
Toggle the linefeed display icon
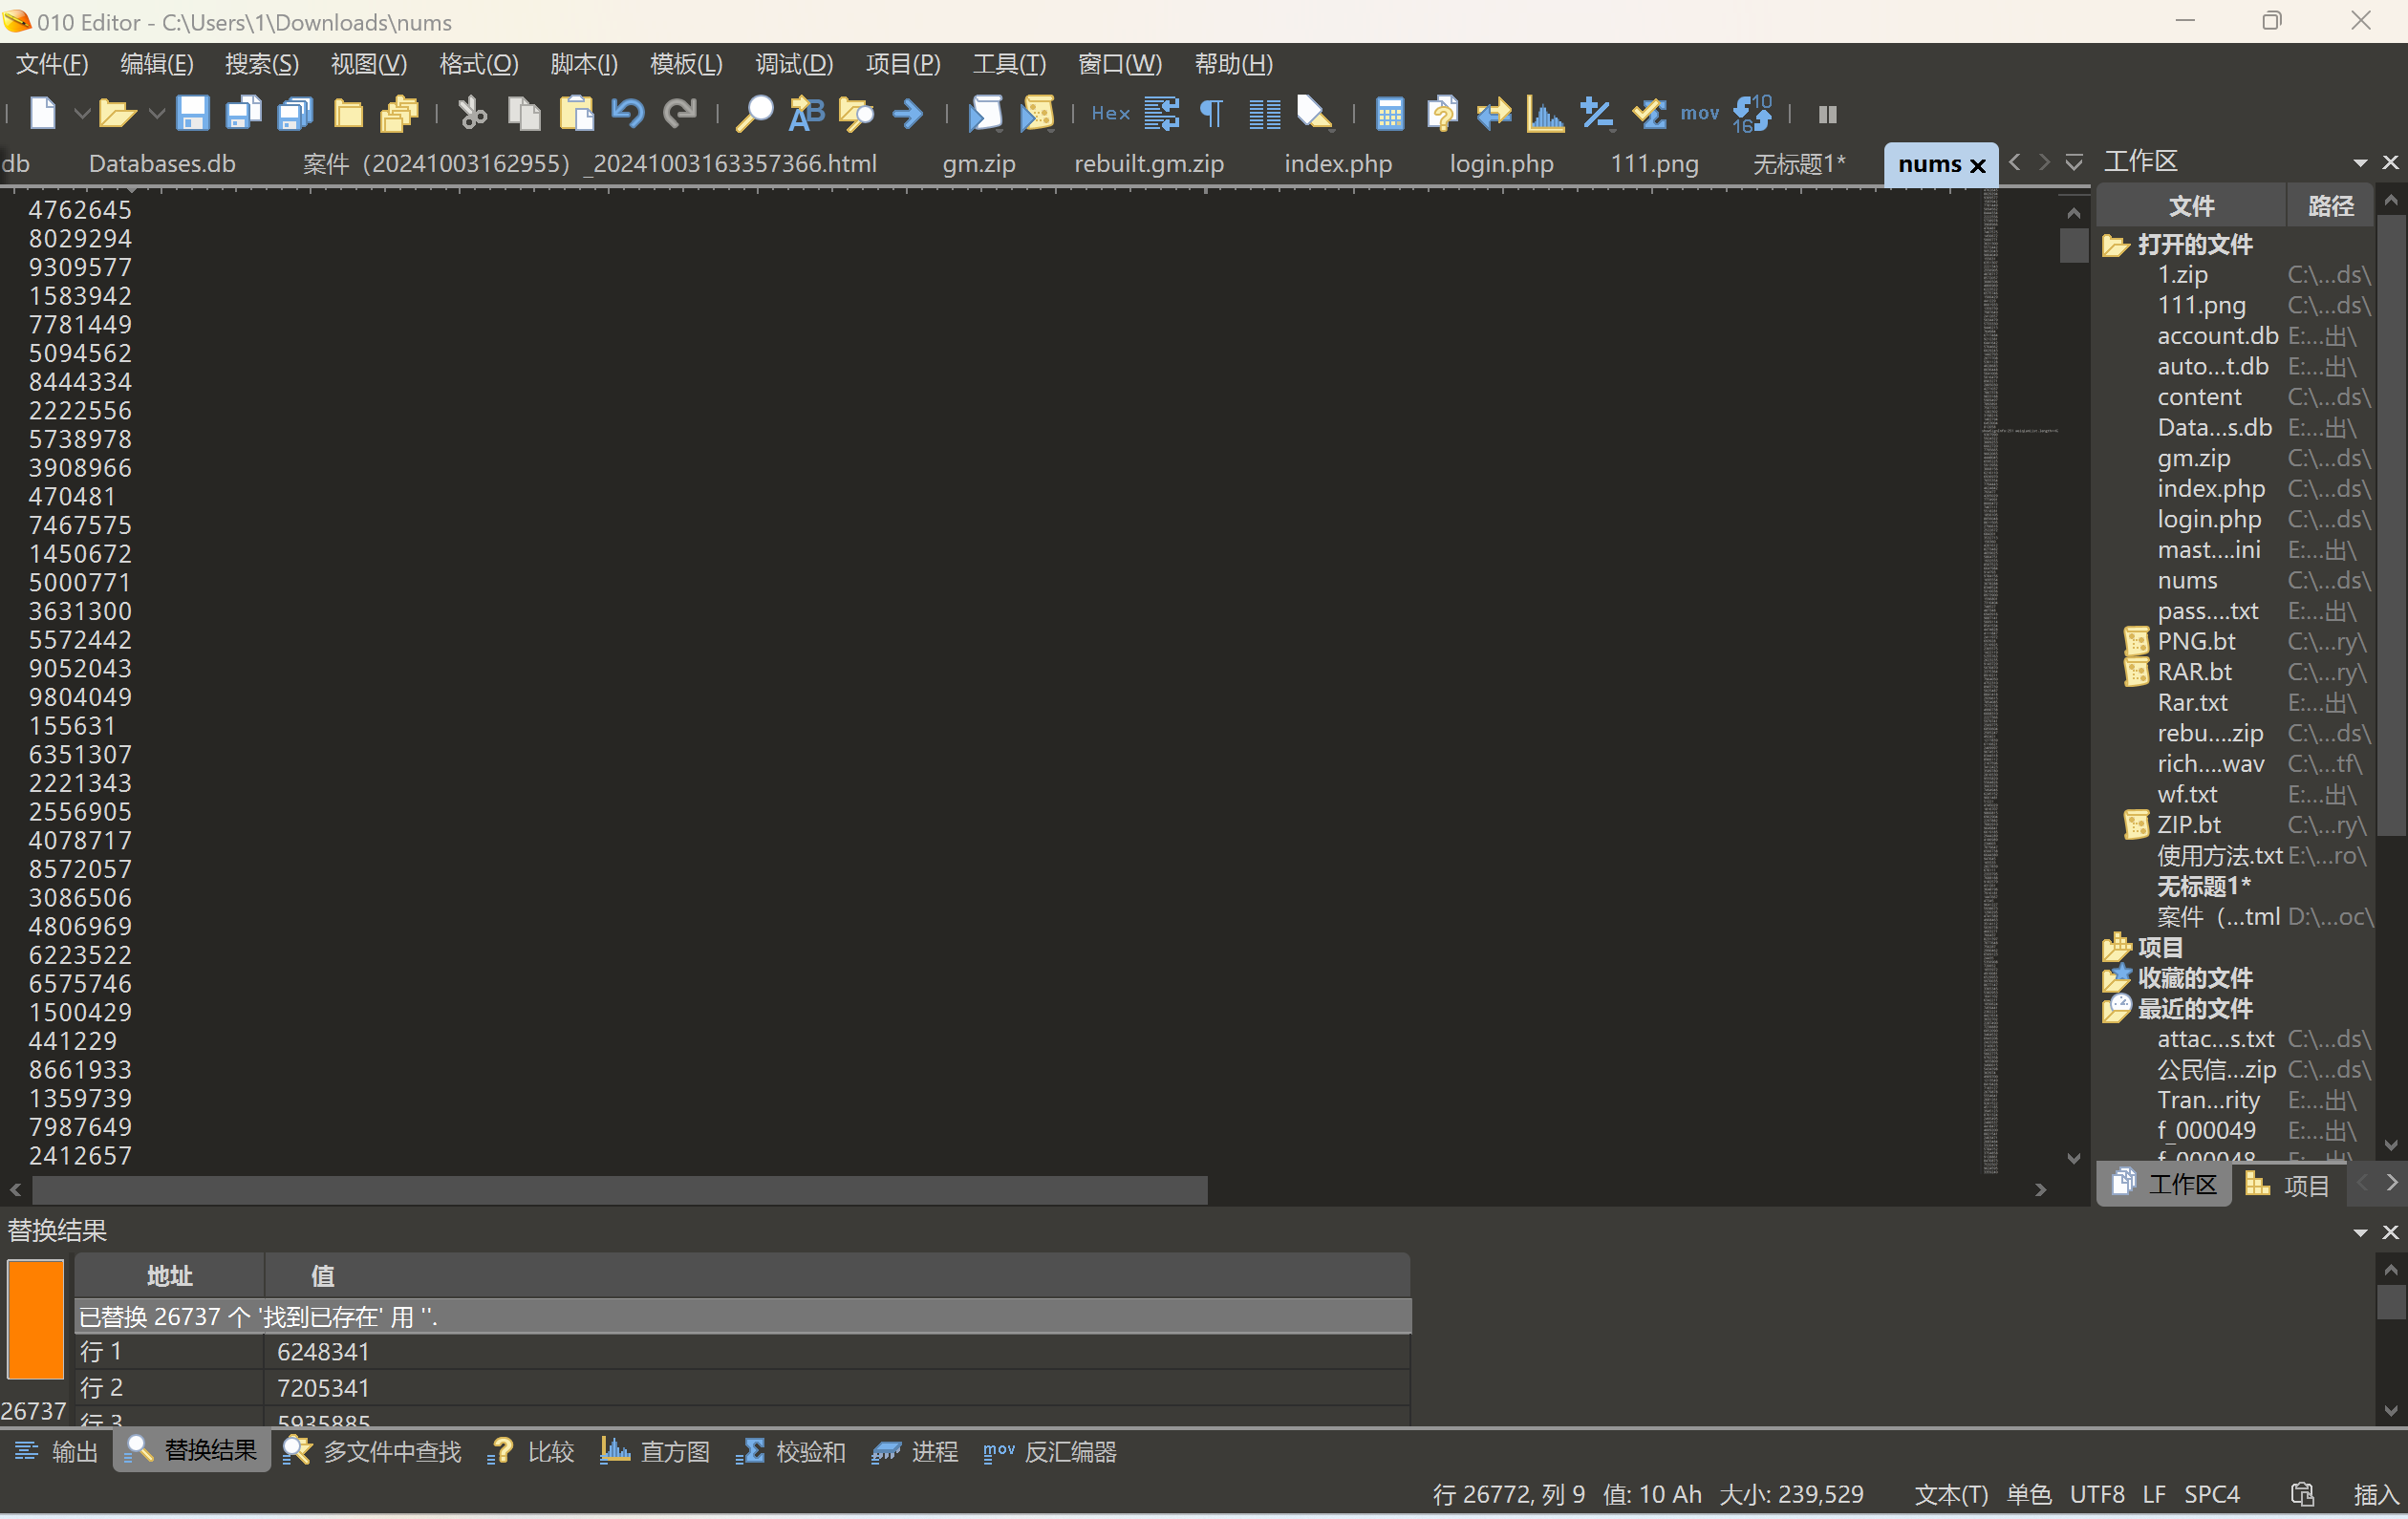[1161, 114]
